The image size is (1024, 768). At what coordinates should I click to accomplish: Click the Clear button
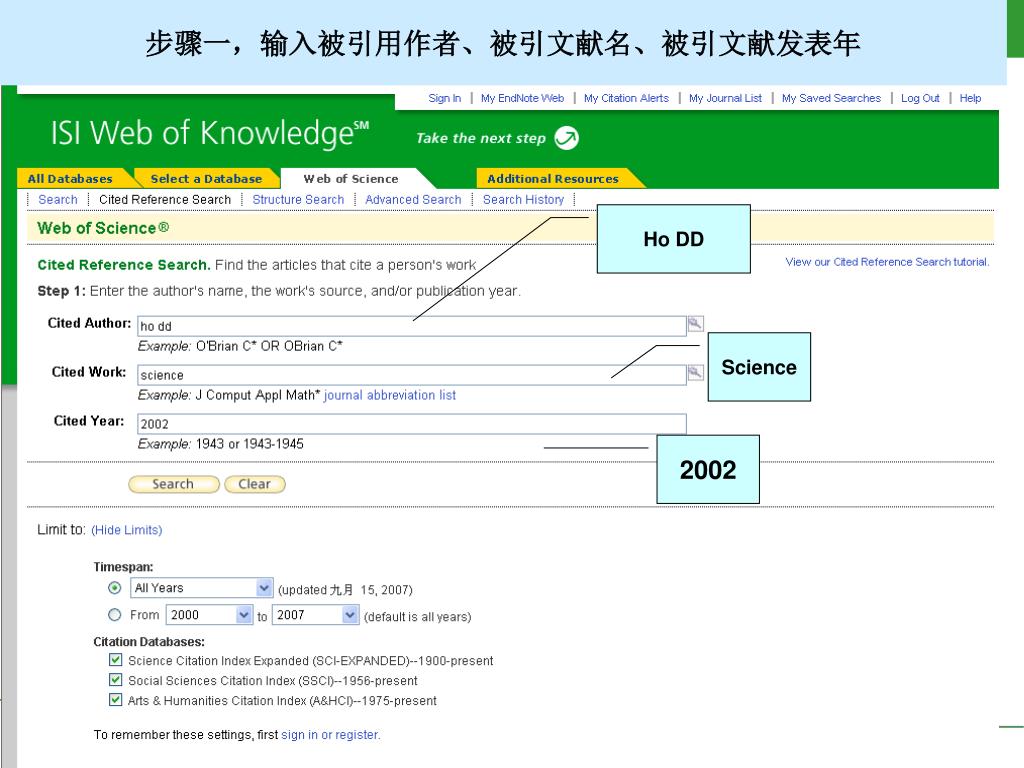pyautogui.click(x=255, y=484)
